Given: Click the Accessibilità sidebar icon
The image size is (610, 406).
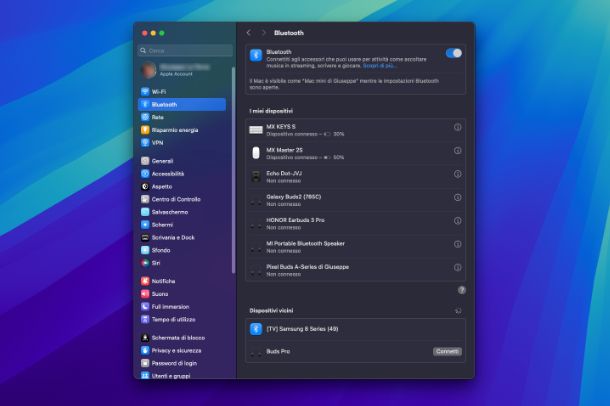Looking at the screenshot, I should tap(145, 174).
